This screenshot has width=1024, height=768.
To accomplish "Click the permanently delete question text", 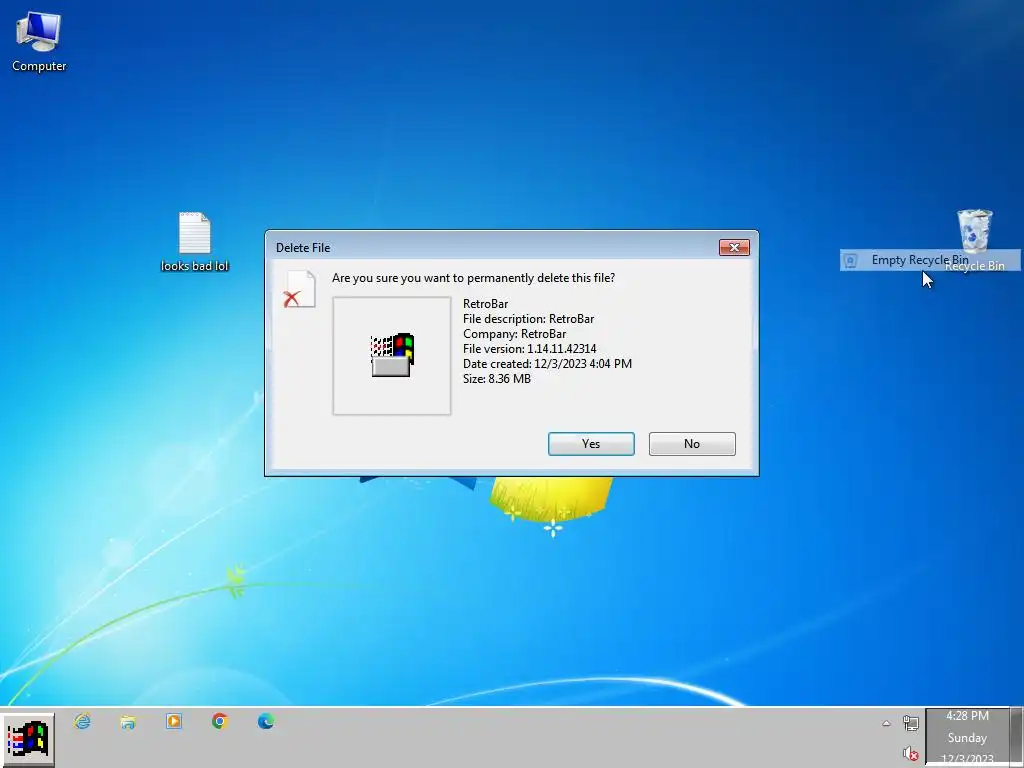I will 473,278.
